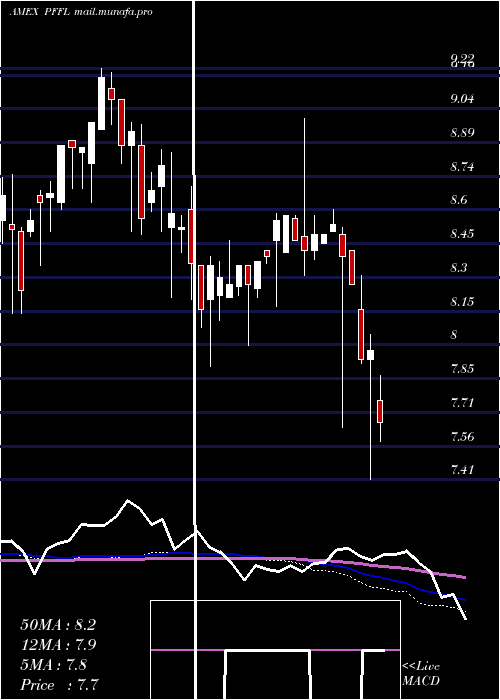
Task: Click the AMEX PFFL chart title
Action: tap(40, 12)
